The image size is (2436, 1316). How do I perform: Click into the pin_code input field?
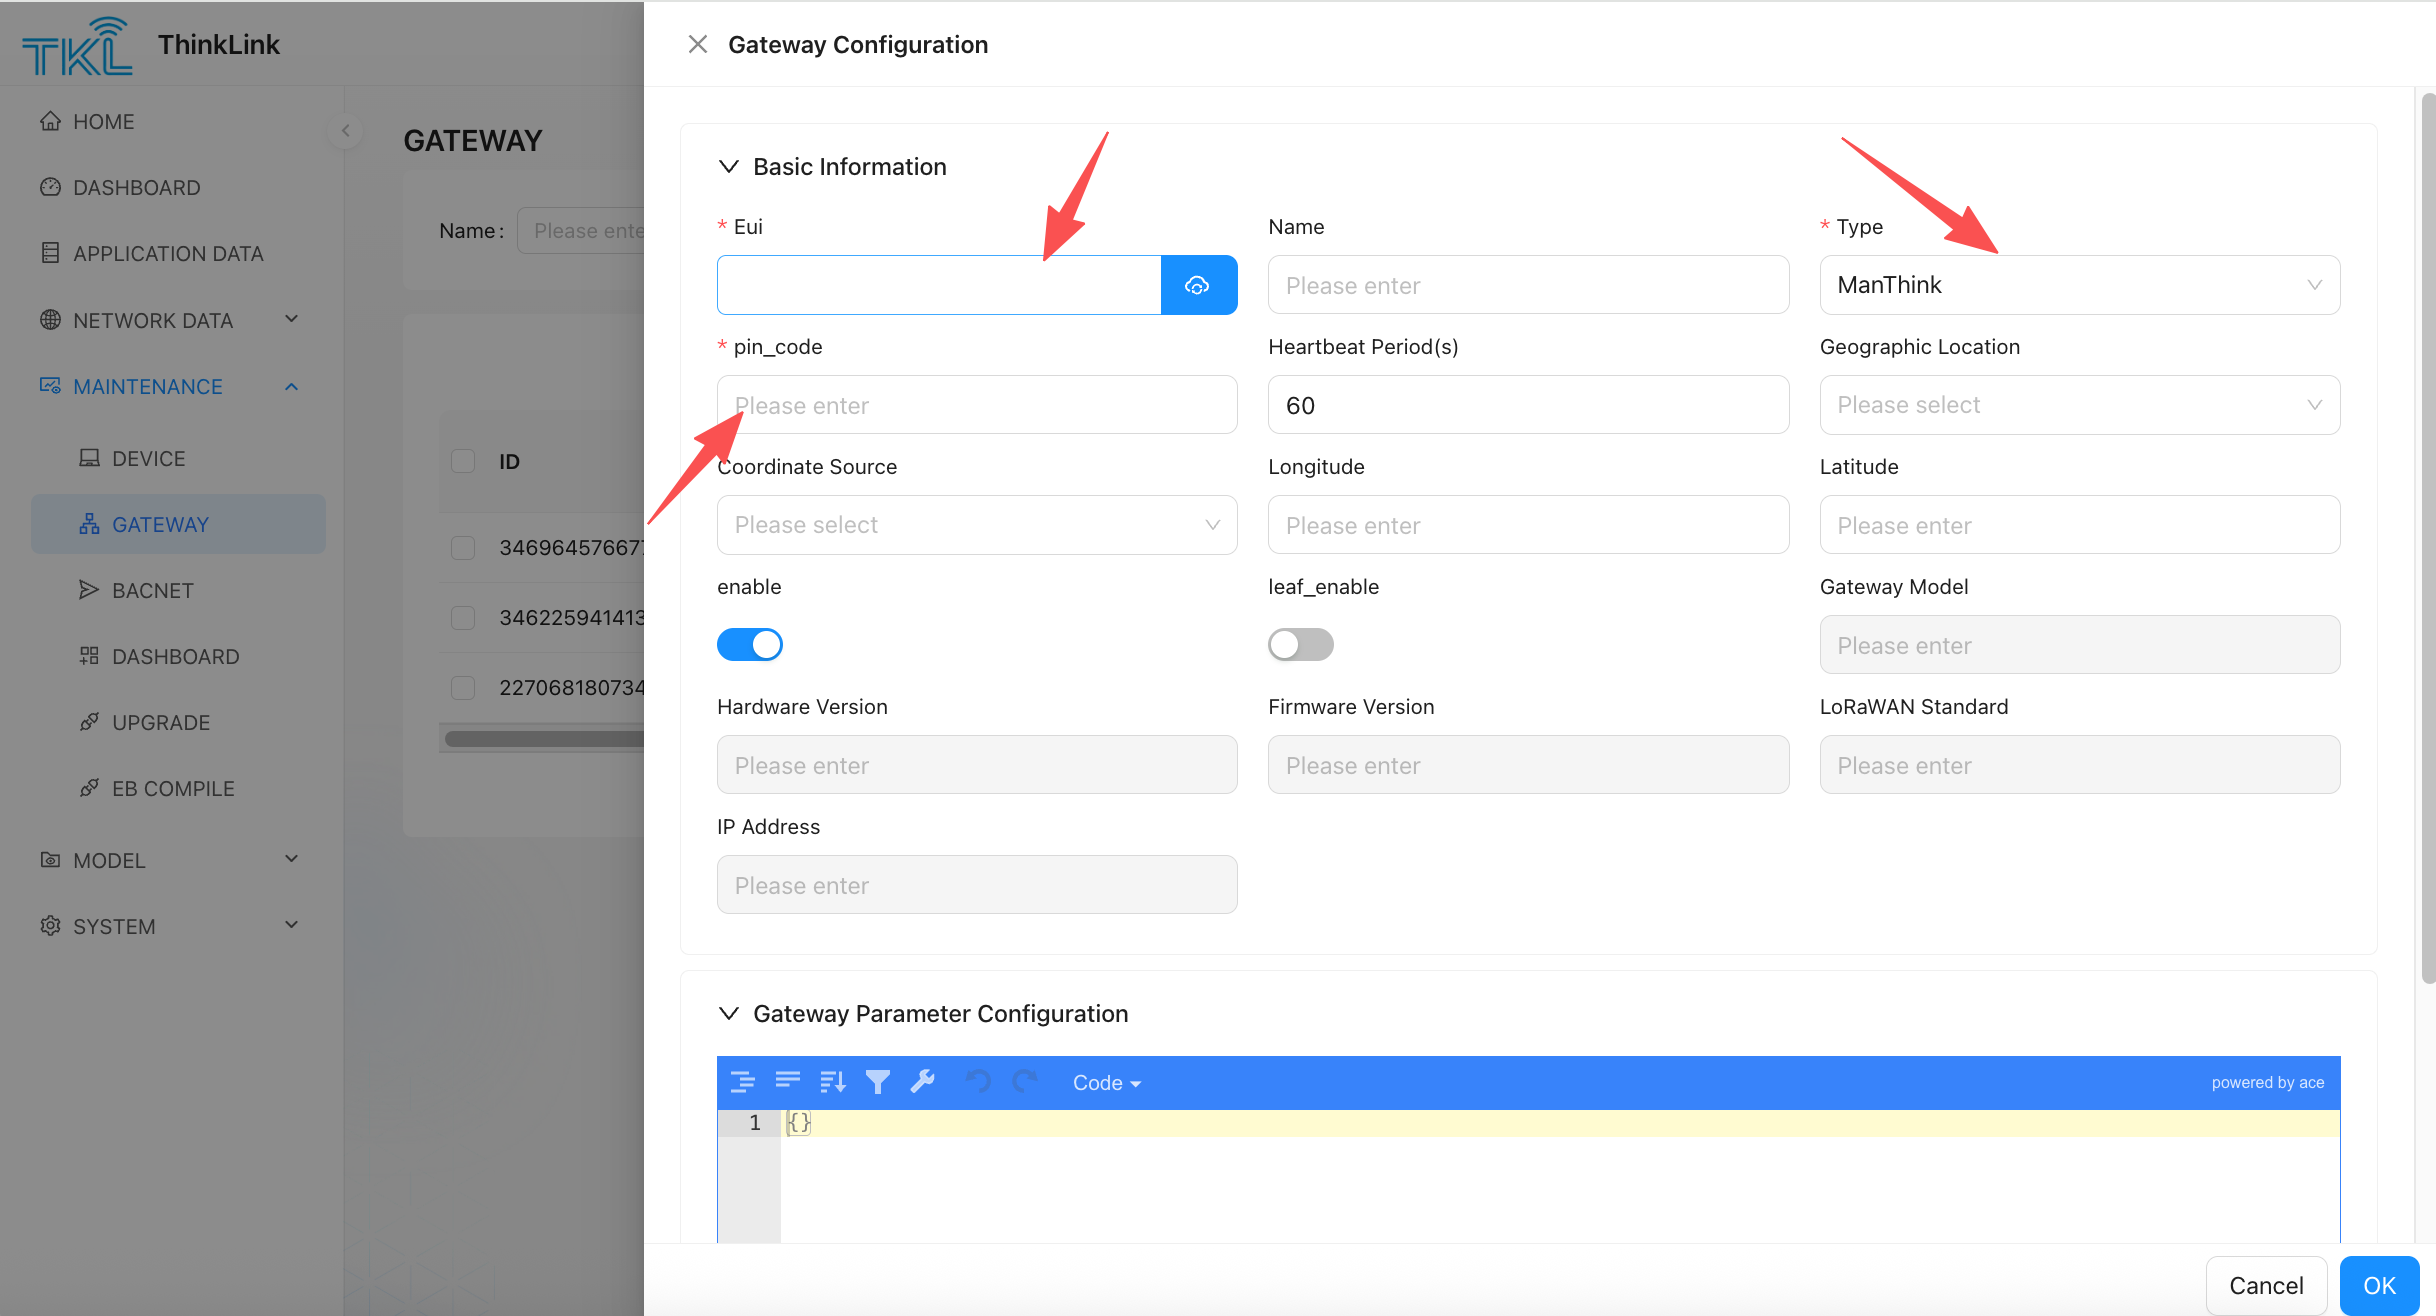[976, 405]
